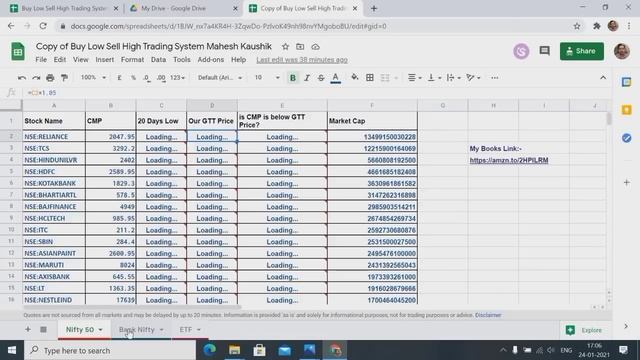Open the merge cells options arrow

tap(396, 78)
